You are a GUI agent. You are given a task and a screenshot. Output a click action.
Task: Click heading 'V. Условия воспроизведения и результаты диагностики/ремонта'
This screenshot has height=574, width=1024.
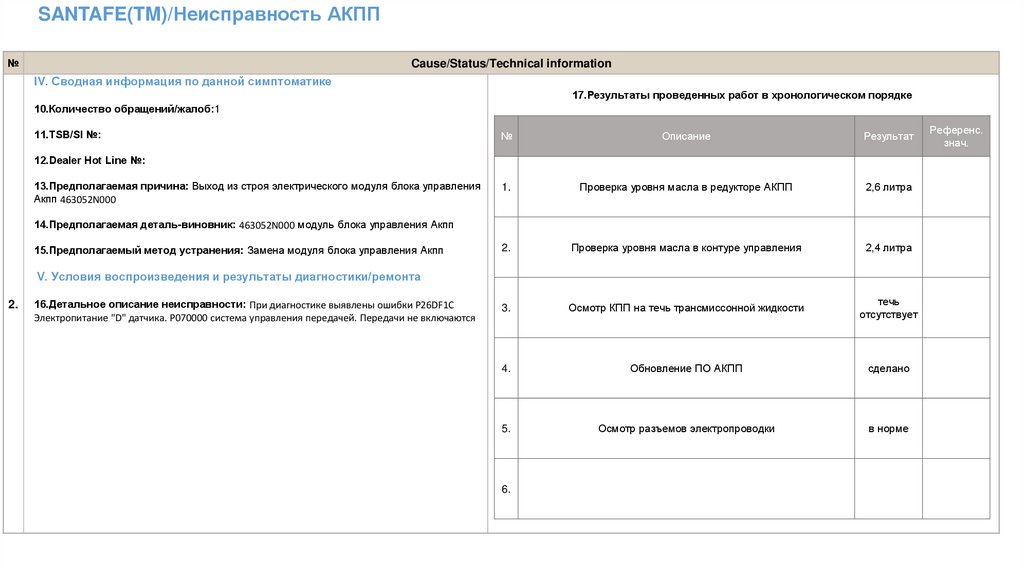click(x=229, y=277)
